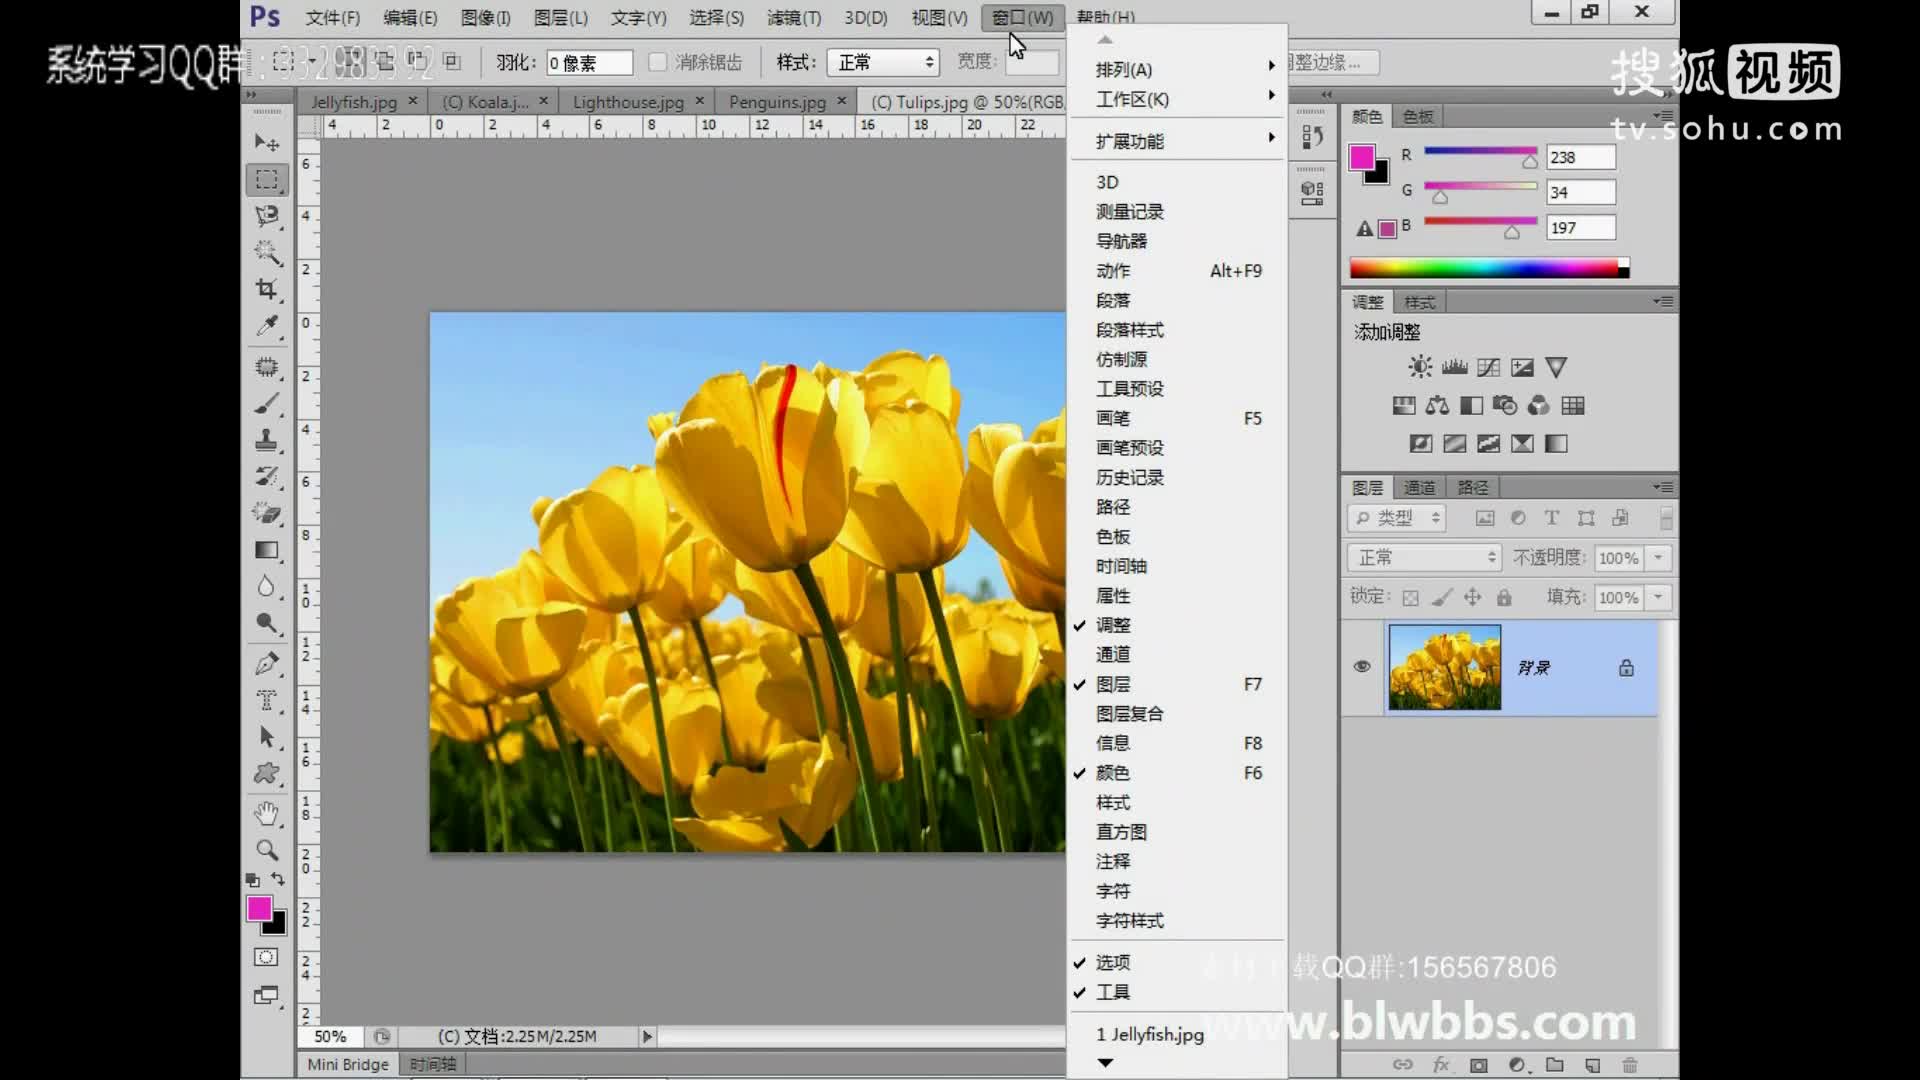
Task: Choose 历史记录 from the Window menu
Action: click(1177, 477)
